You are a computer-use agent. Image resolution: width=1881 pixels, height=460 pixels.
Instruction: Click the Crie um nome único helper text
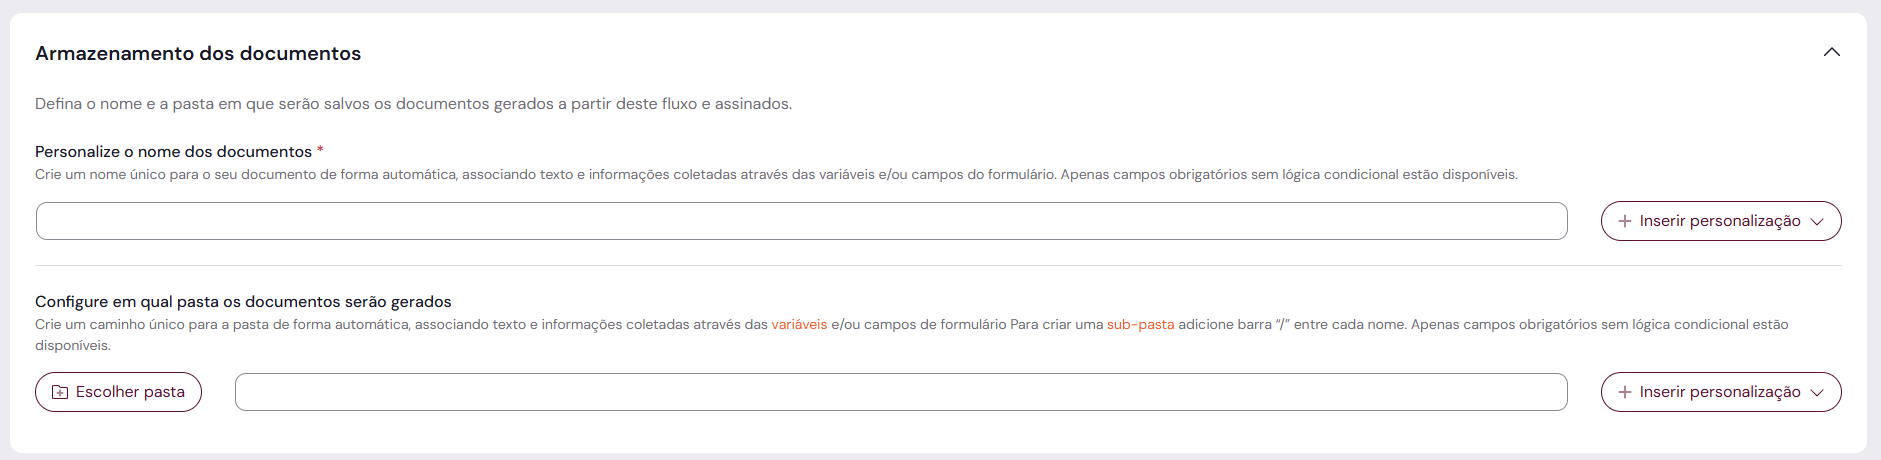(776, 174)
